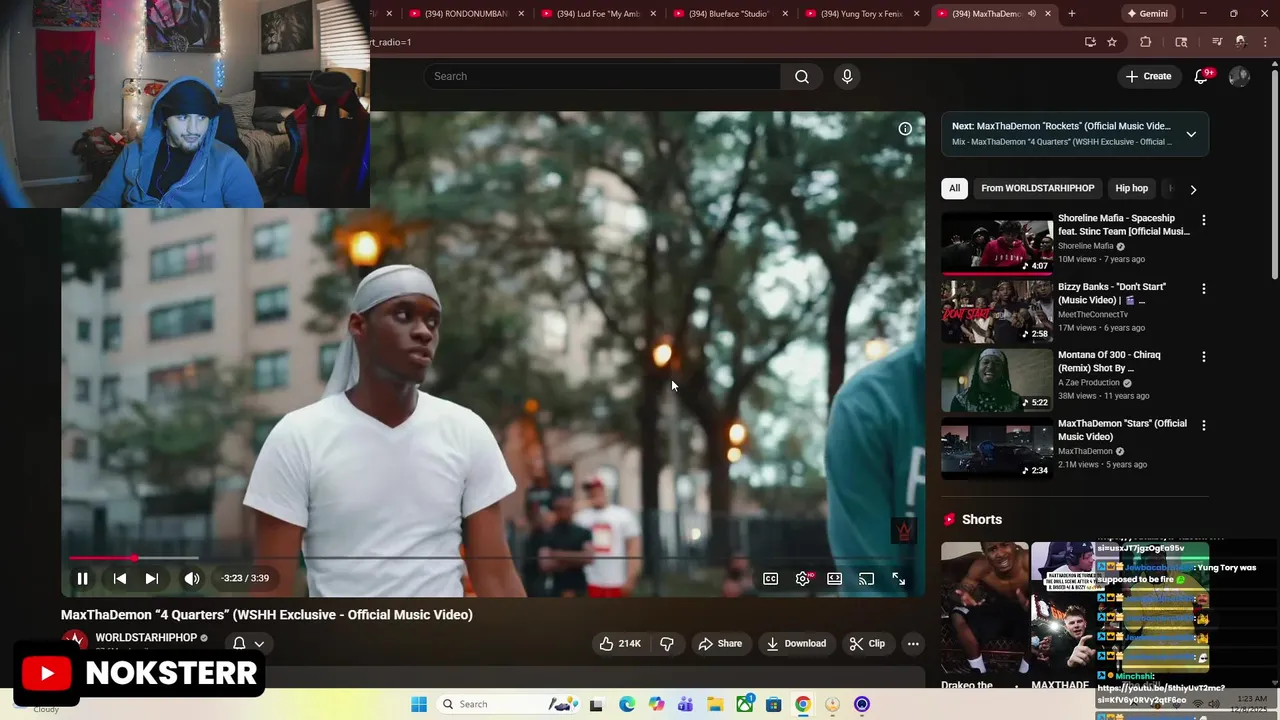Share the video

720,643
